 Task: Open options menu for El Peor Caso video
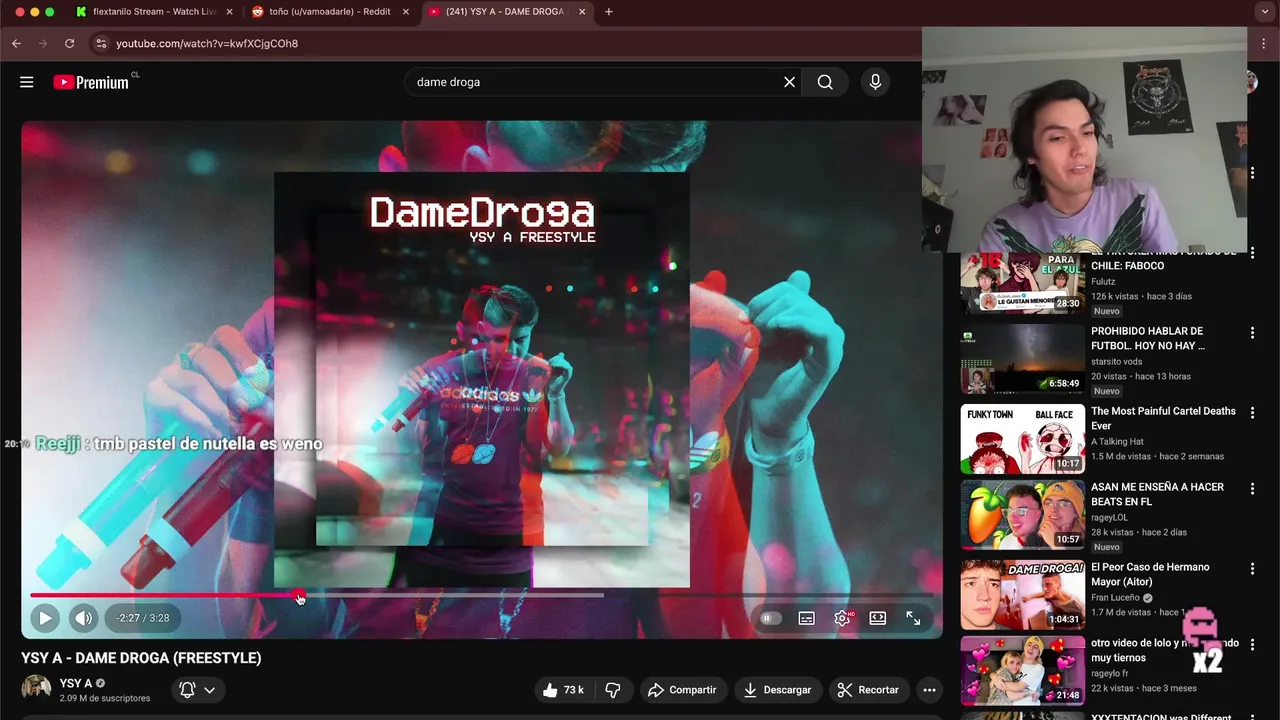(1252, 569)
